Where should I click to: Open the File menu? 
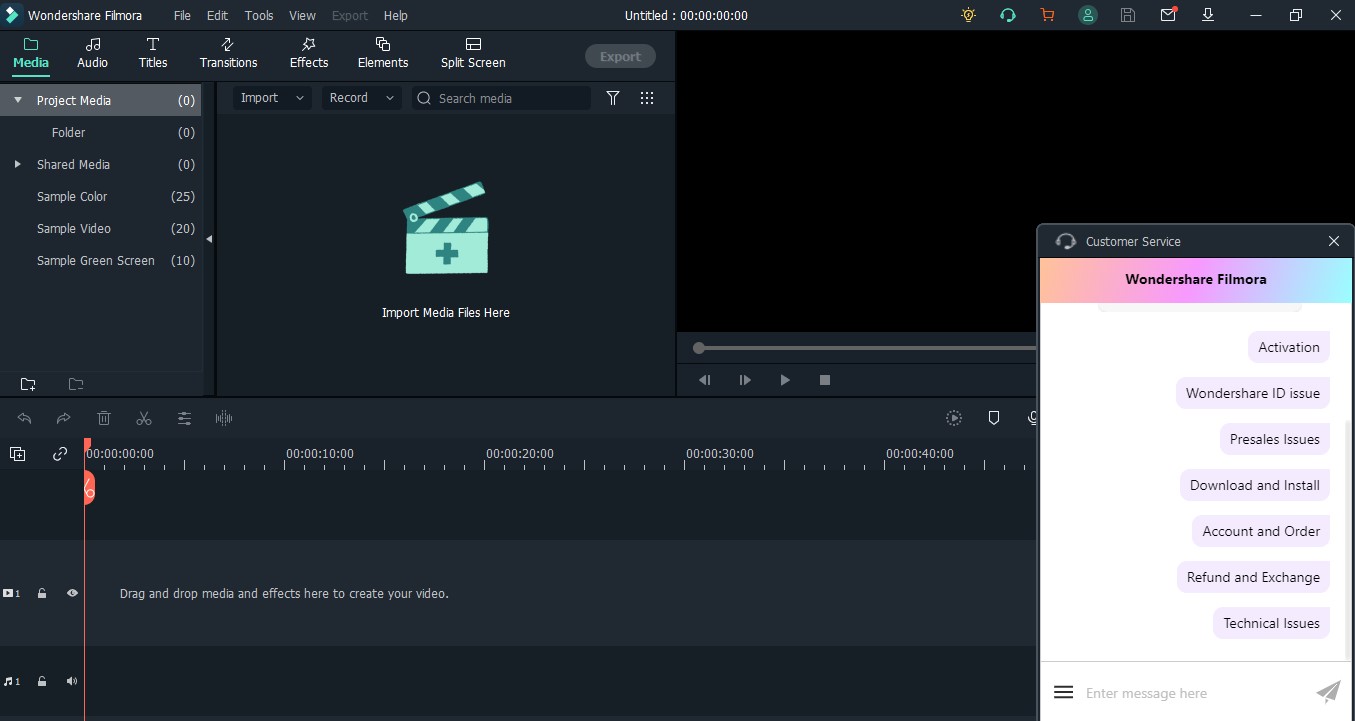[182, 15]
